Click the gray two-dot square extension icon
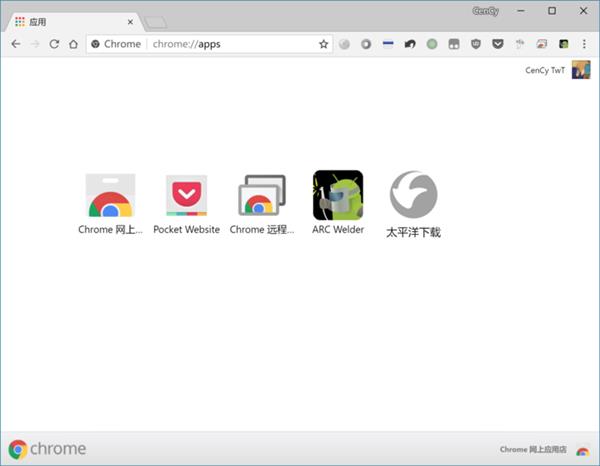This screenshot has height=466, width=600. click(x=454, y=44)
